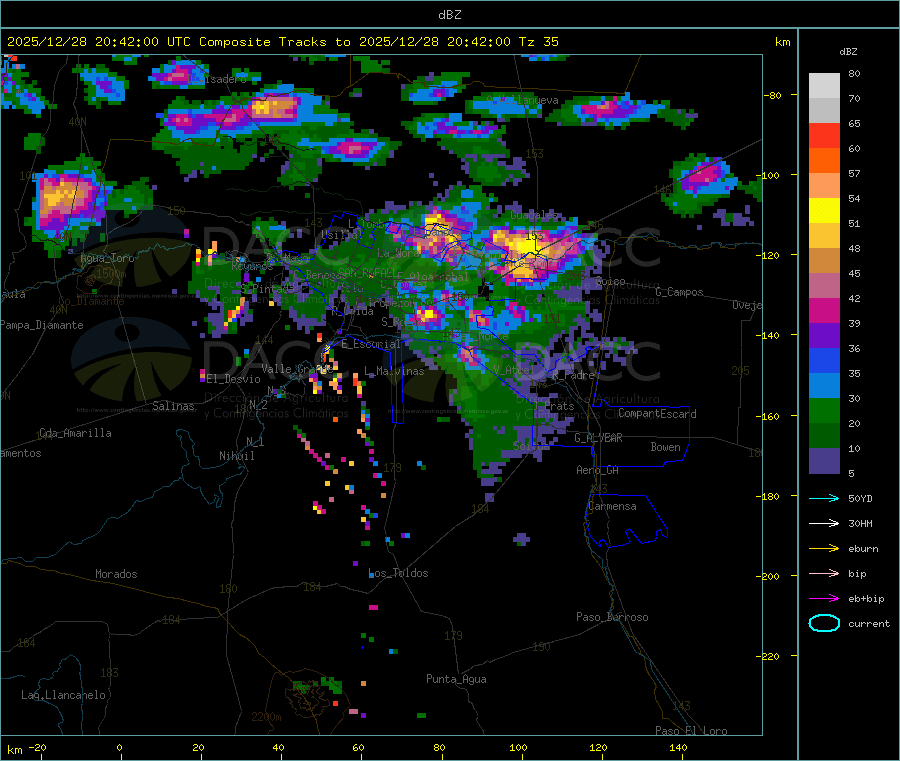Click the 'Paso_Barroso' map label
The image size is (900, 761).
tap(612, 617)
